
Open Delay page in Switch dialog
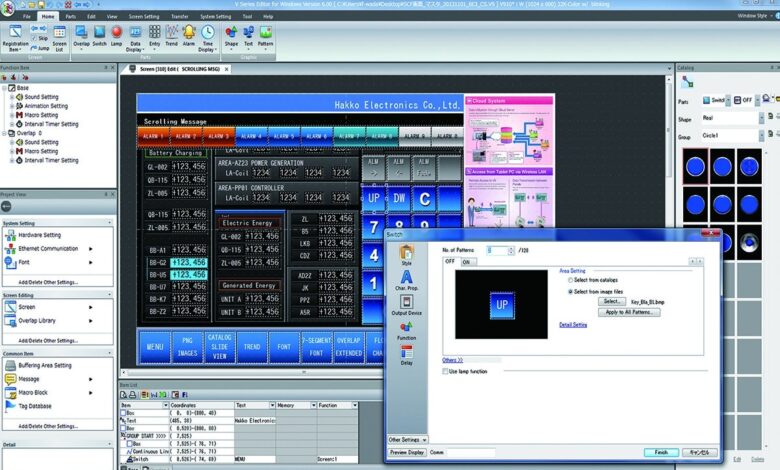tap(406, 355)
